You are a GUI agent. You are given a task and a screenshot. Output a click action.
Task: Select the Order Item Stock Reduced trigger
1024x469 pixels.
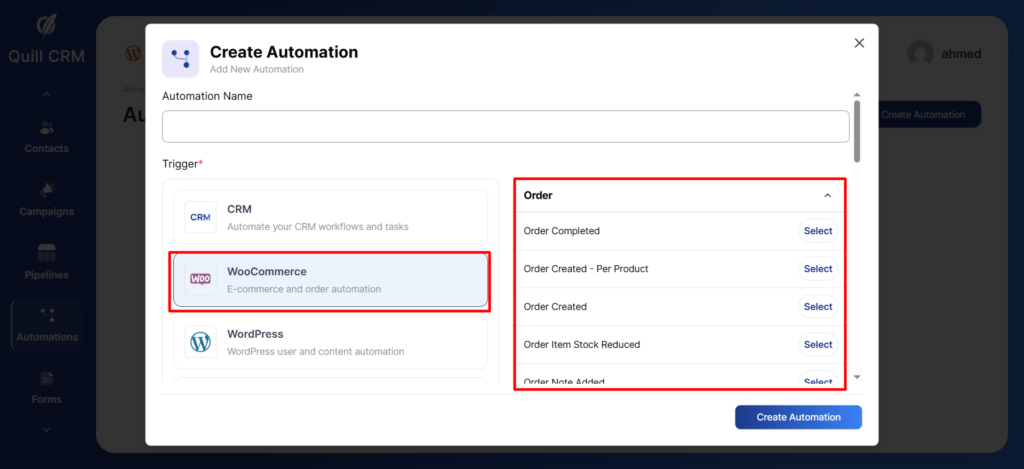click(817, 345)
